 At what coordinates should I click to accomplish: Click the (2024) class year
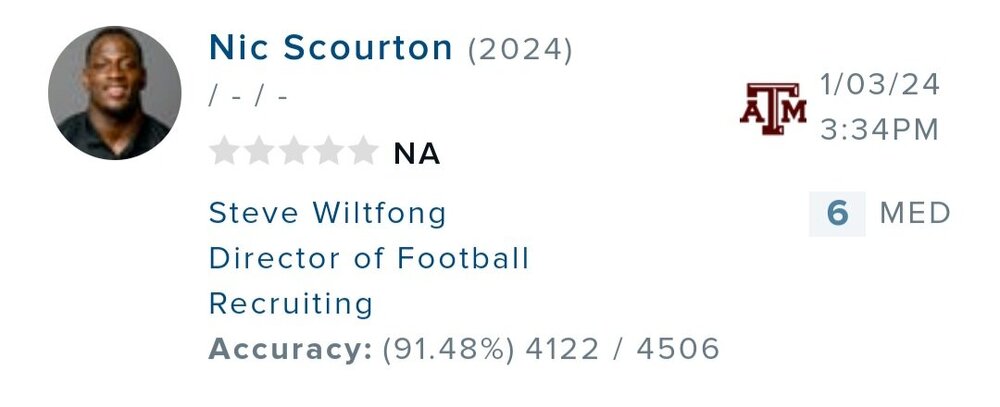(521, 48)
